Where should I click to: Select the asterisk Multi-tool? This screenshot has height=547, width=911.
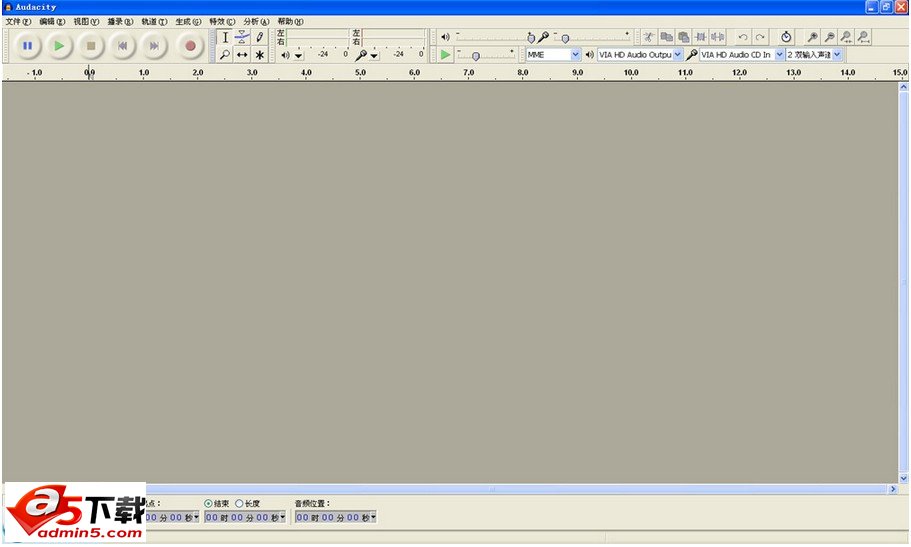tap(260, 55)
